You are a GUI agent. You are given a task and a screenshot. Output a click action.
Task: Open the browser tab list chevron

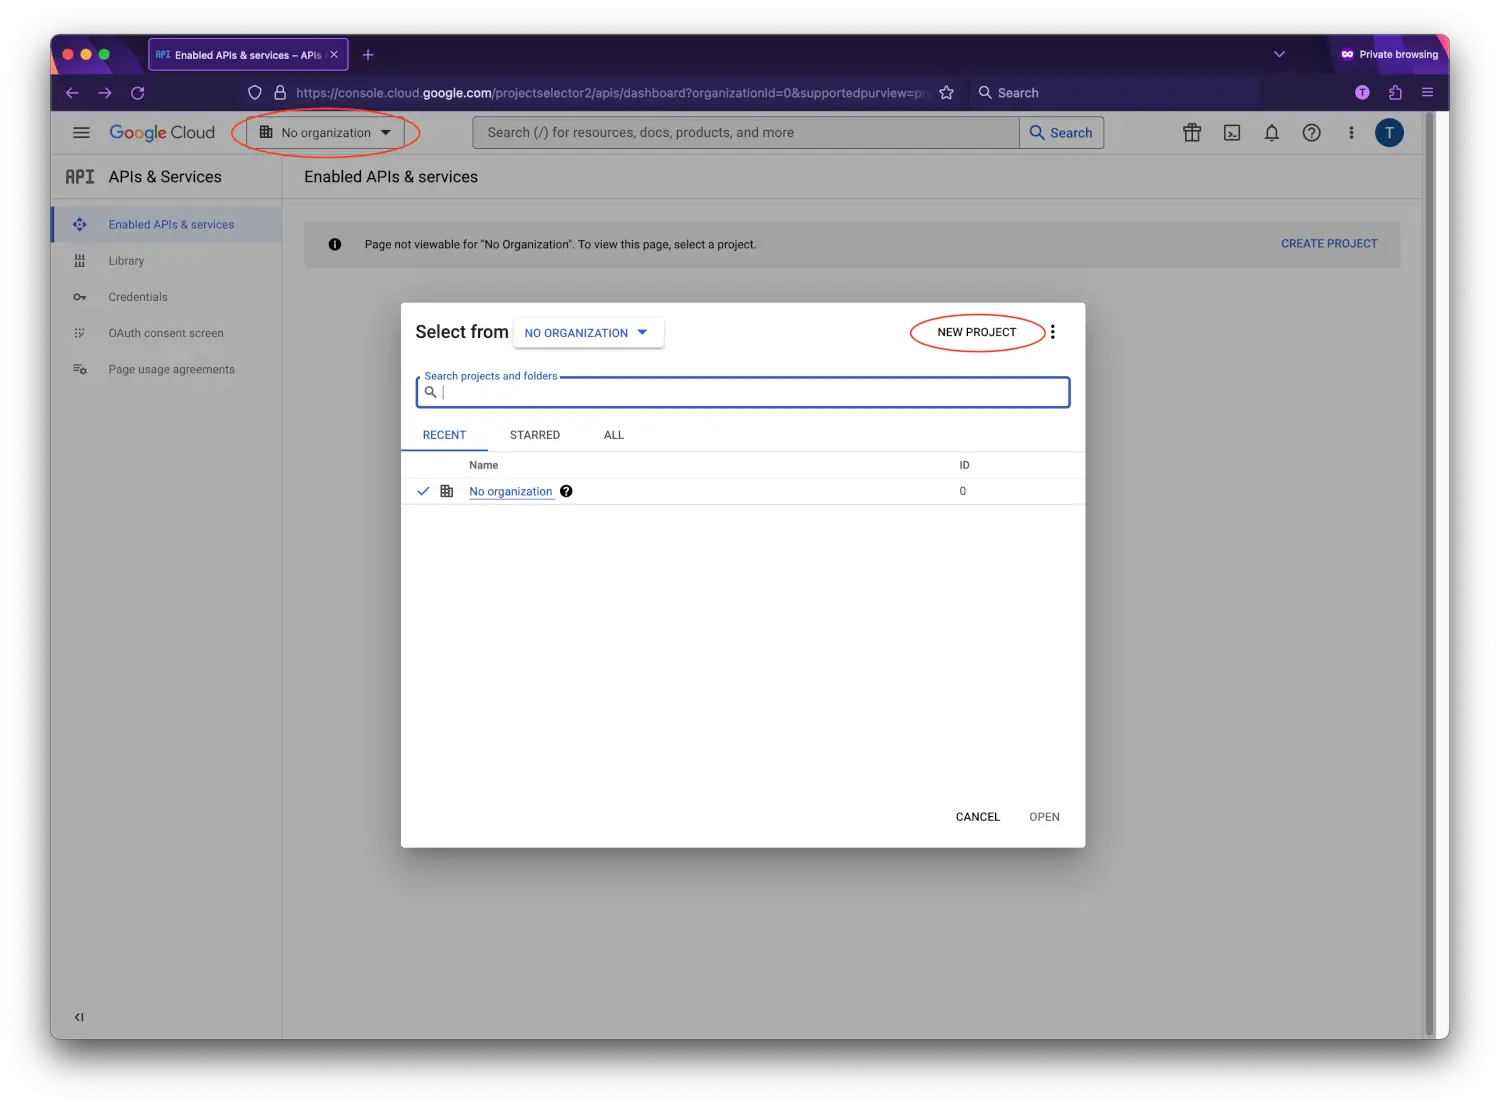click(x=1279, y=54)
